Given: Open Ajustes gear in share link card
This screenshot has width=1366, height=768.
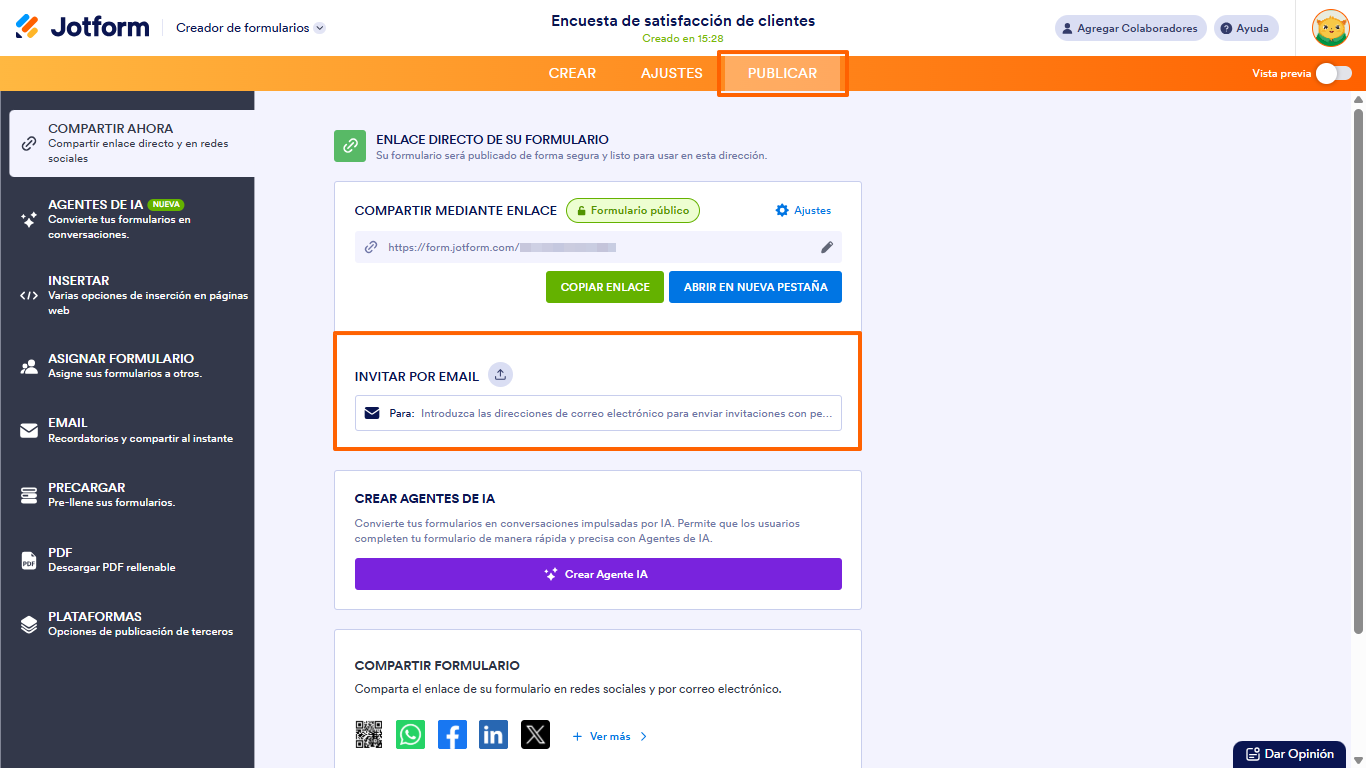Looking at the screenshot, I should coord(803,211).
